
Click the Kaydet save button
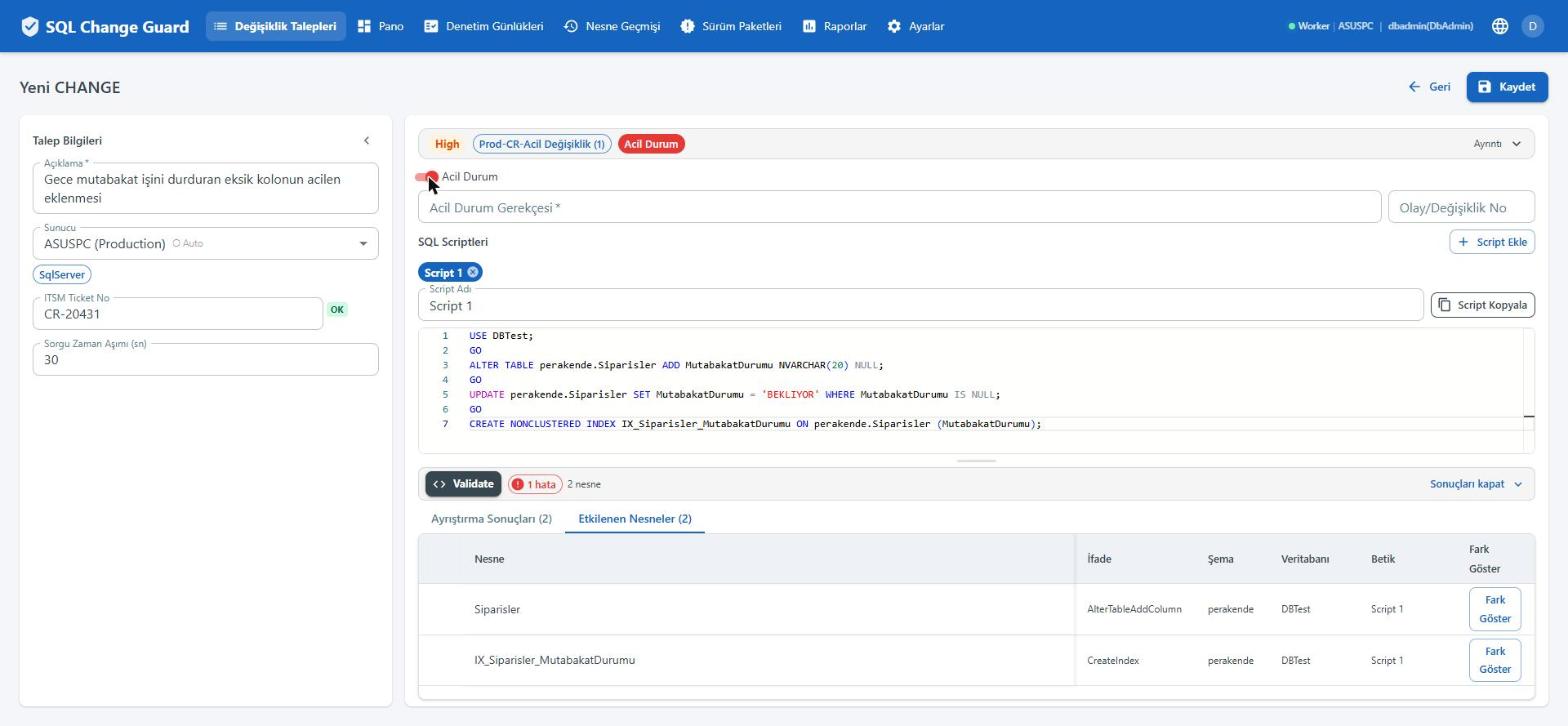1507,87
